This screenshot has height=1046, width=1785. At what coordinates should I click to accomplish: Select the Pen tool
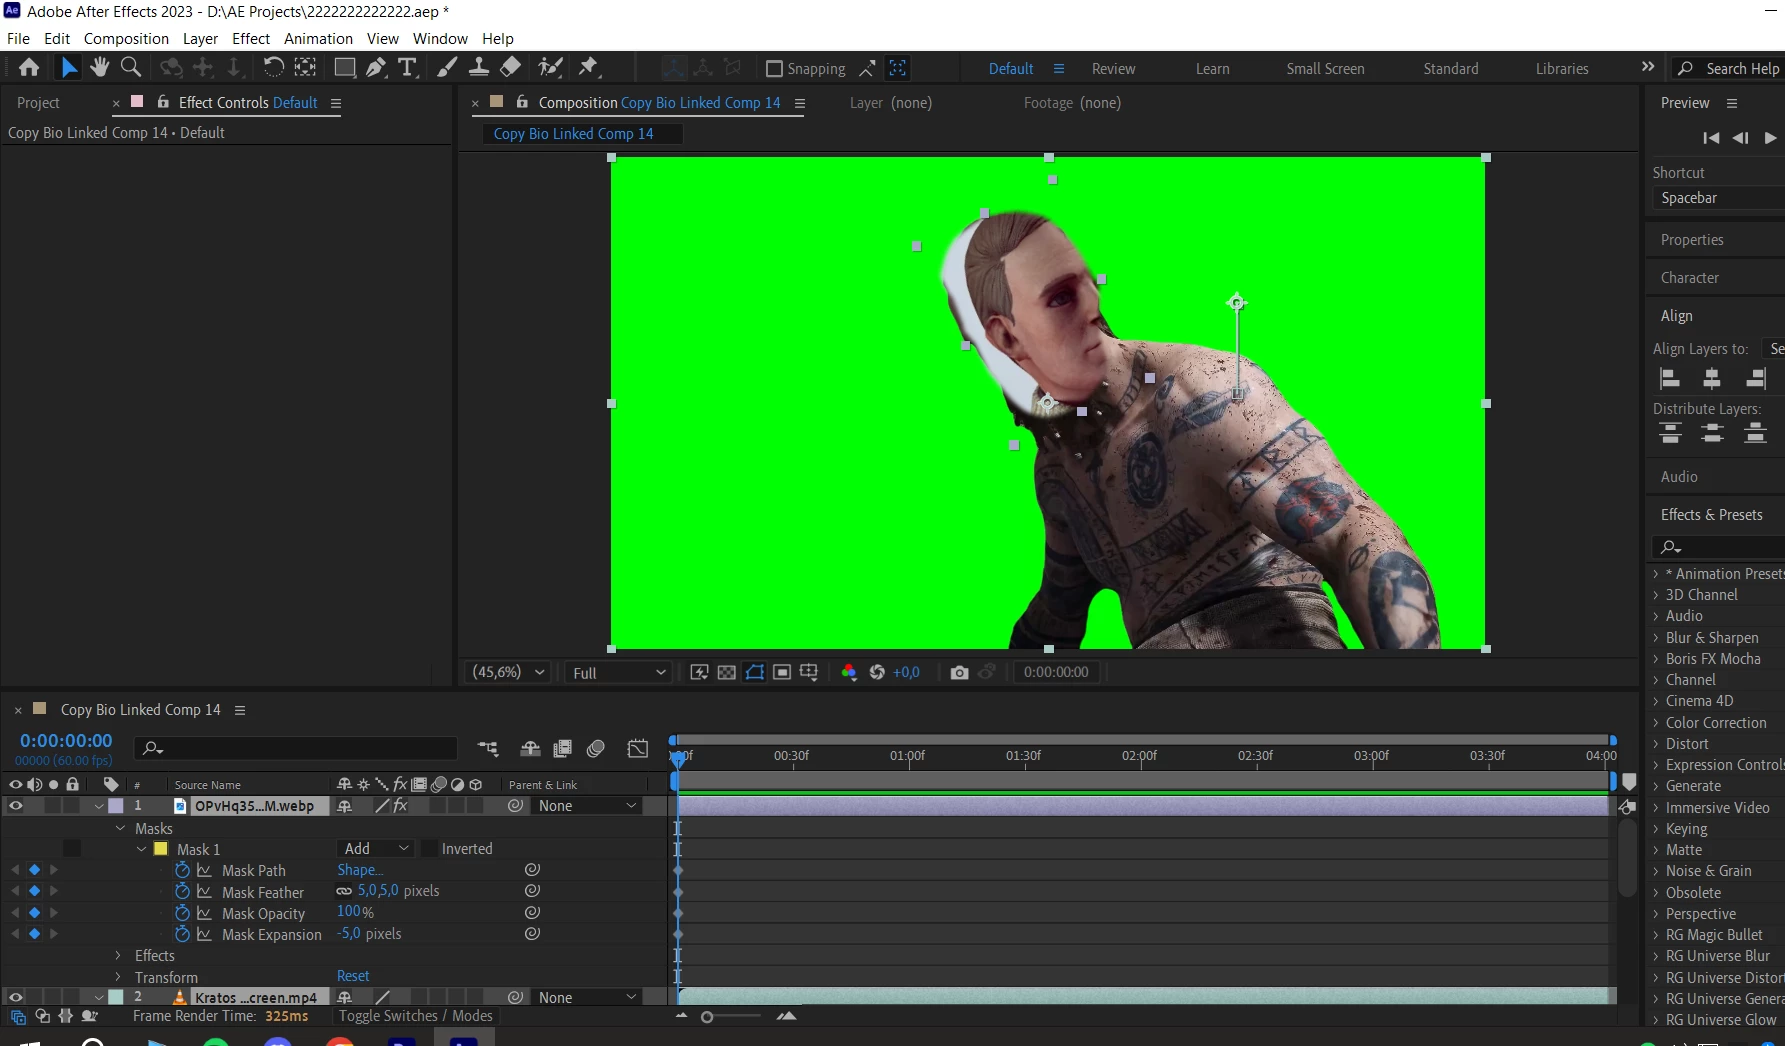[x=376, y=67]
